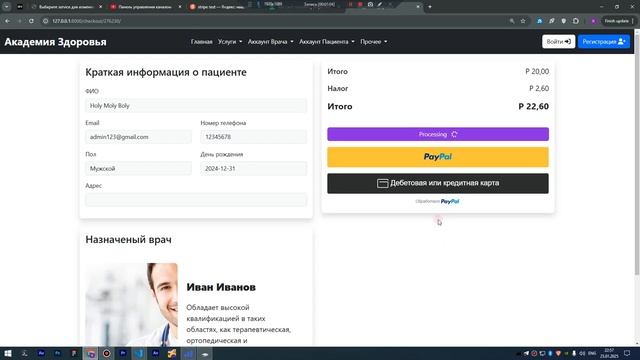Click the red stop recording icon in recorder bar
The width and height of the screenshot is (640, 360).
(x=360, y=4)
